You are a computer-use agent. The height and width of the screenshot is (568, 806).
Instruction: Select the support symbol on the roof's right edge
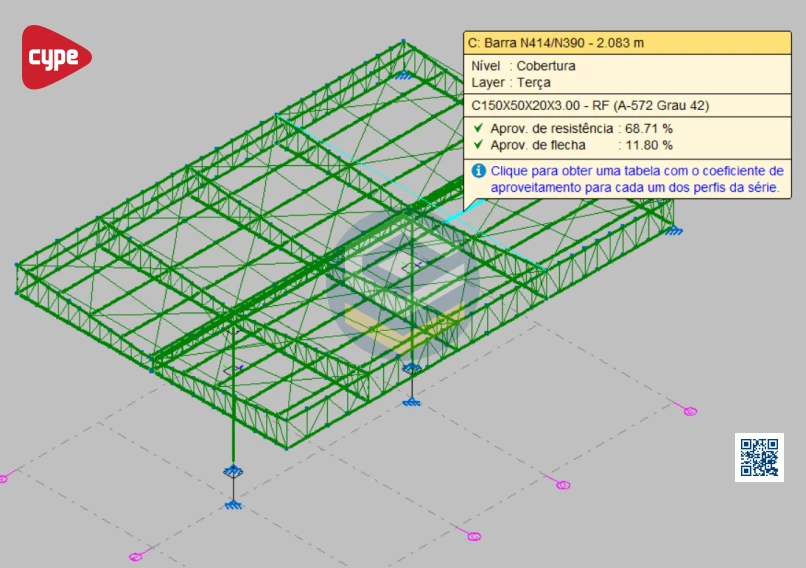click(675, 230)
